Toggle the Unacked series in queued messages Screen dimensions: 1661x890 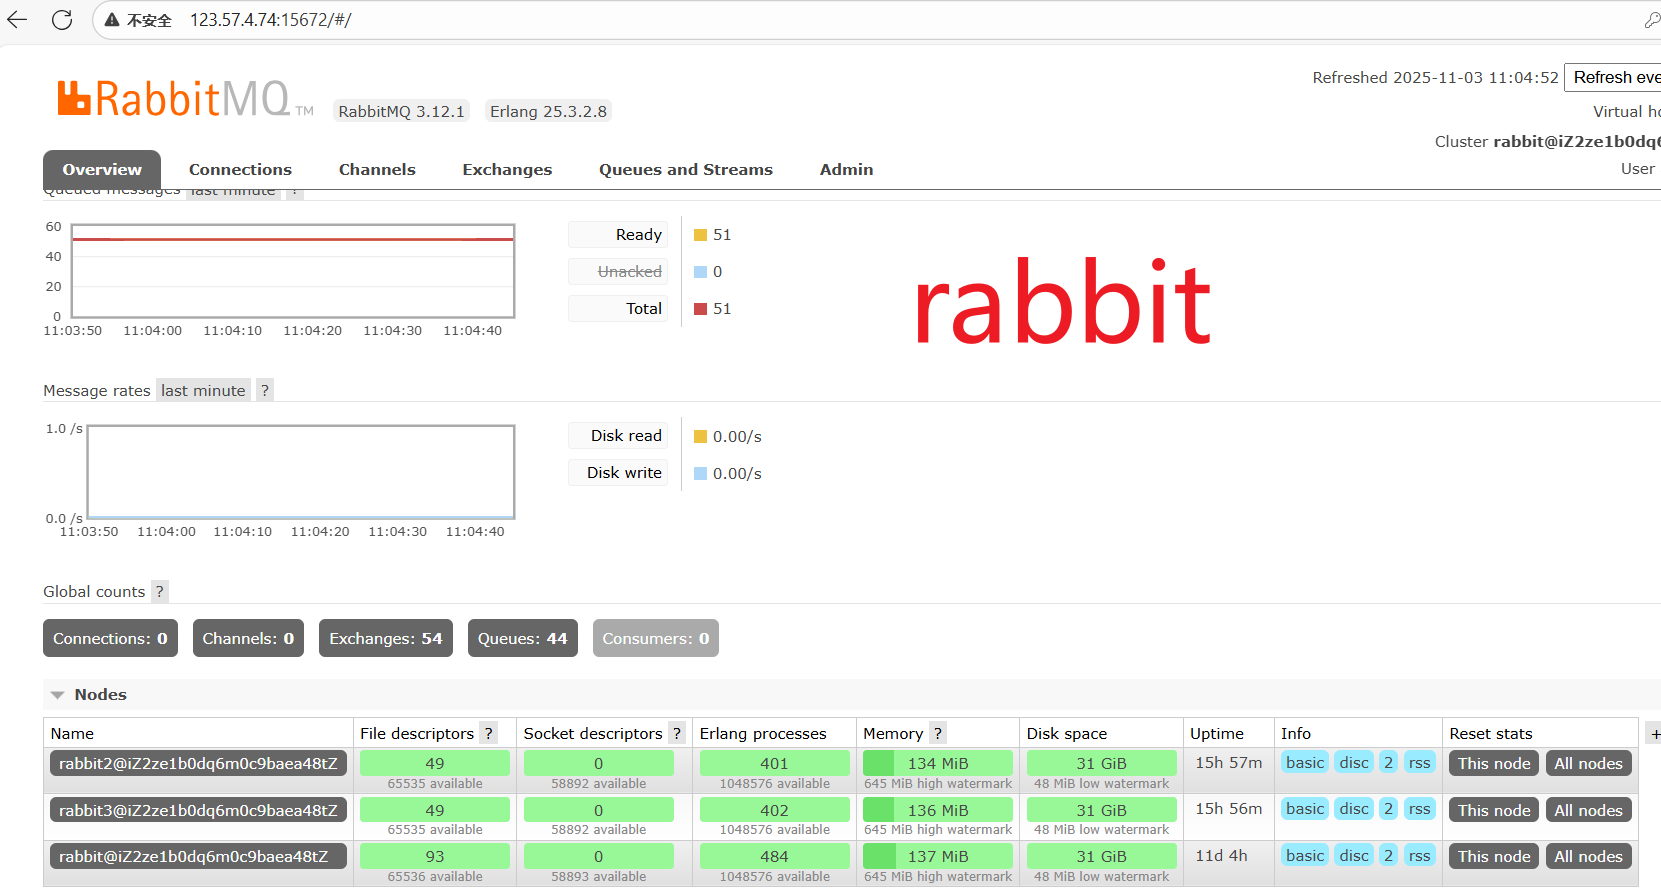[618, 272]
